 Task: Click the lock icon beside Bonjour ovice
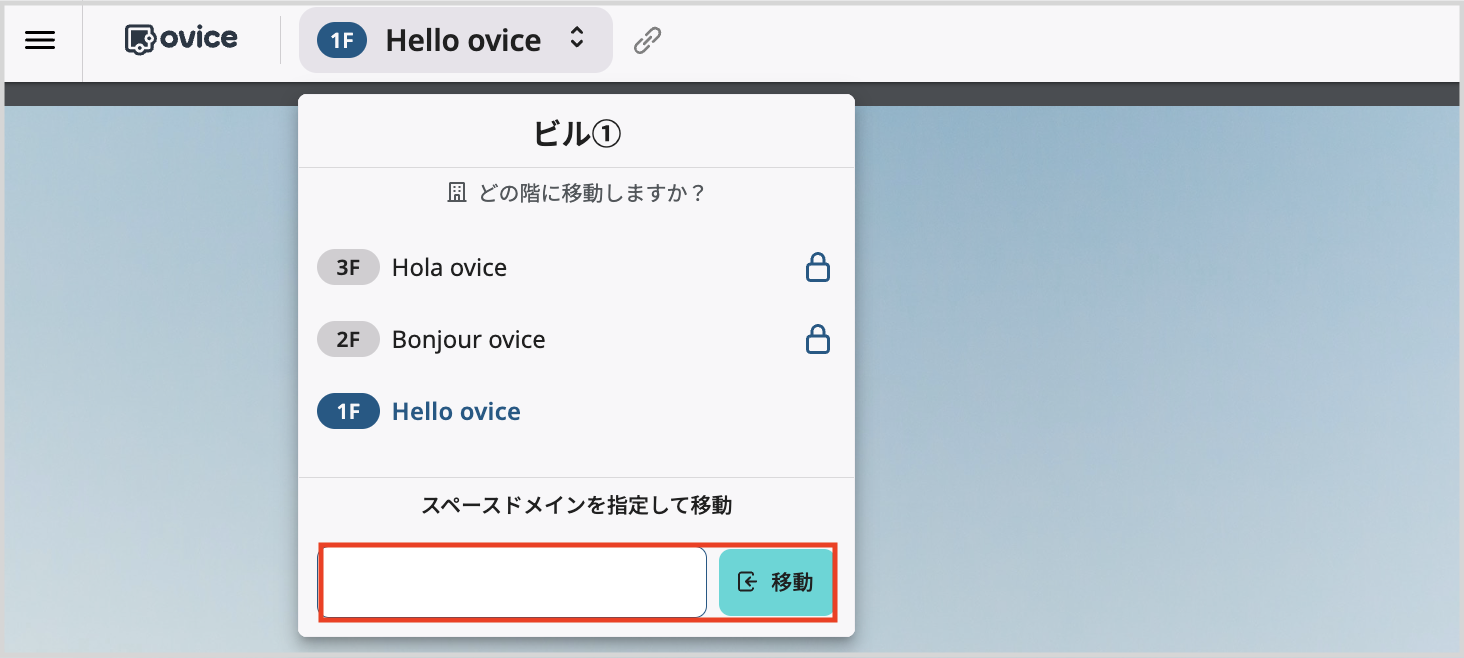(818, 339)
